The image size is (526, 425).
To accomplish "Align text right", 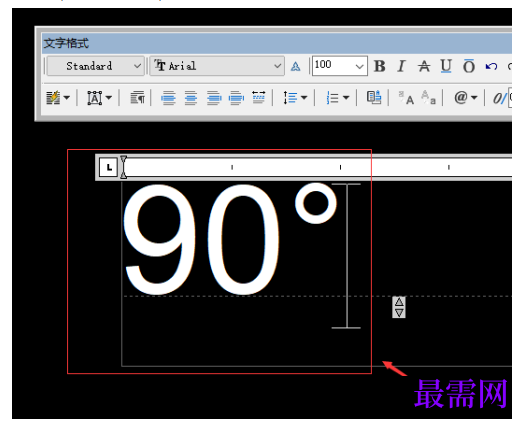I will [x=214, y=98].
